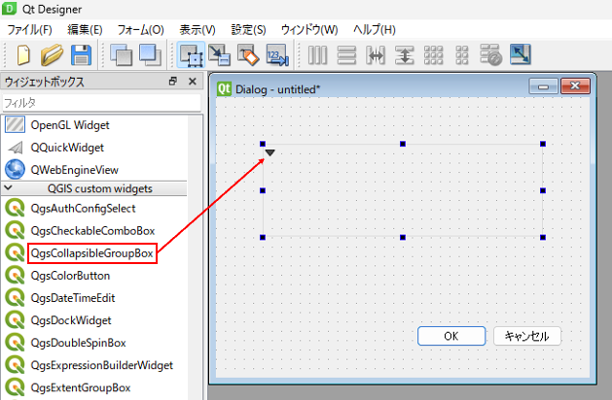612x400 pixels.
Task: Click the widget box vertical scrollbar
Action: (195, 257)
